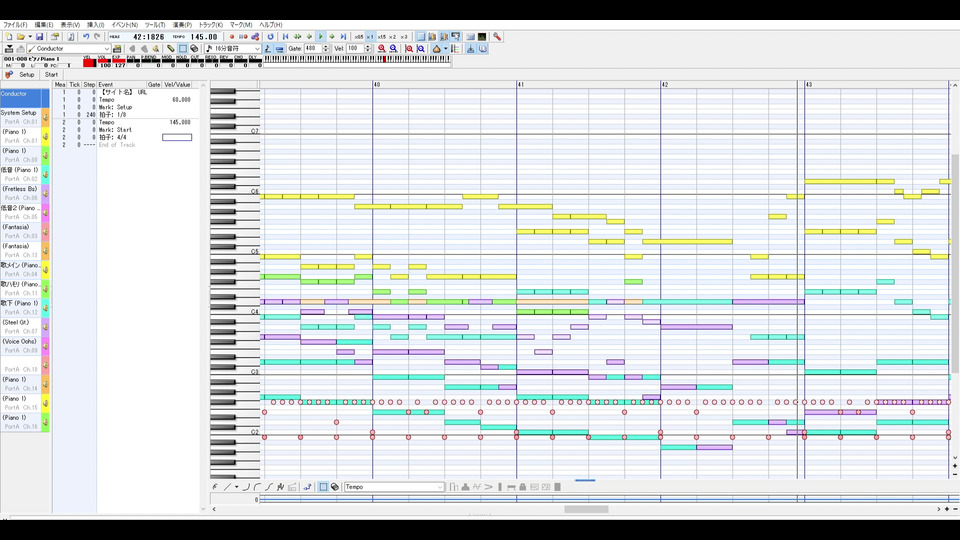Set playback speed to x2
Screen dimensions: 960x540
pyautogui.click(x=392, y=37)
